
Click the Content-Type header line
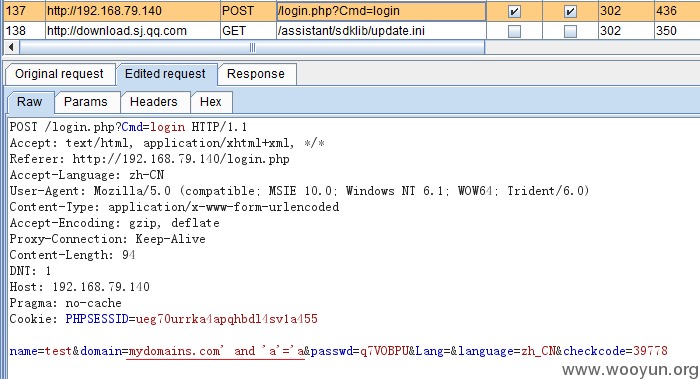(174, 207)
